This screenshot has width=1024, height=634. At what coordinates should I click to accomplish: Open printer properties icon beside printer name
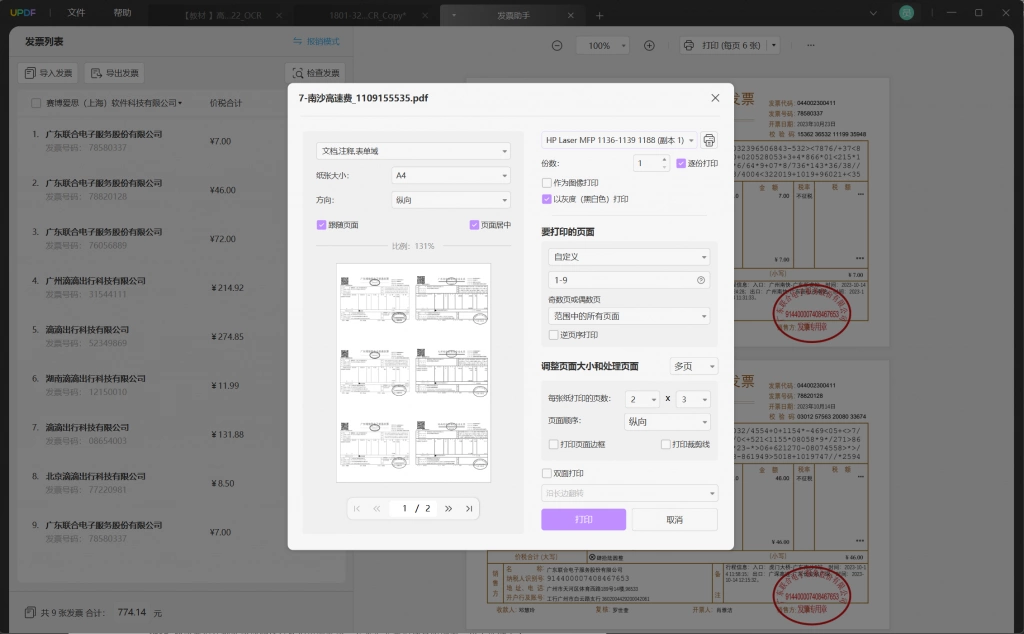[709, 140]
